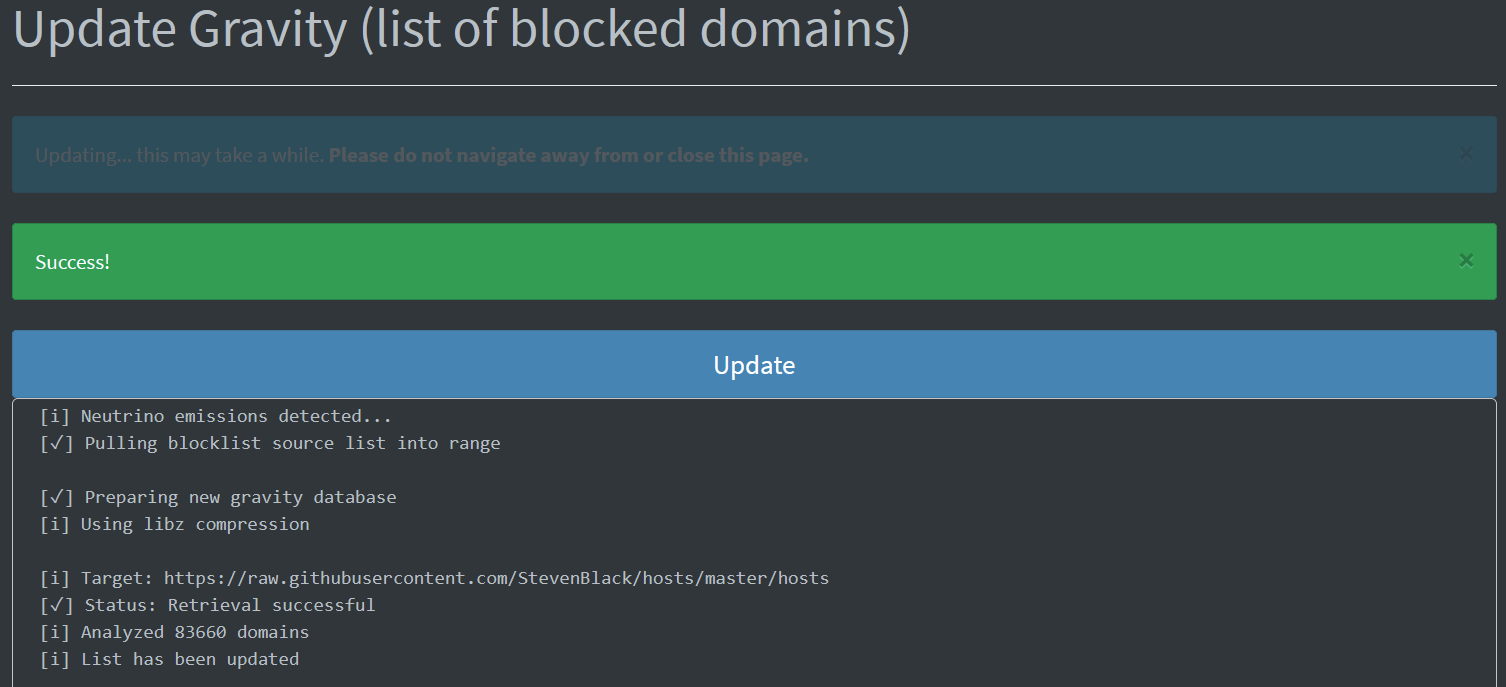Image resolution: width=1506 pixels, height=687 pixels.
Task: Click the 'Success!' message text
Action: point(72,262)
